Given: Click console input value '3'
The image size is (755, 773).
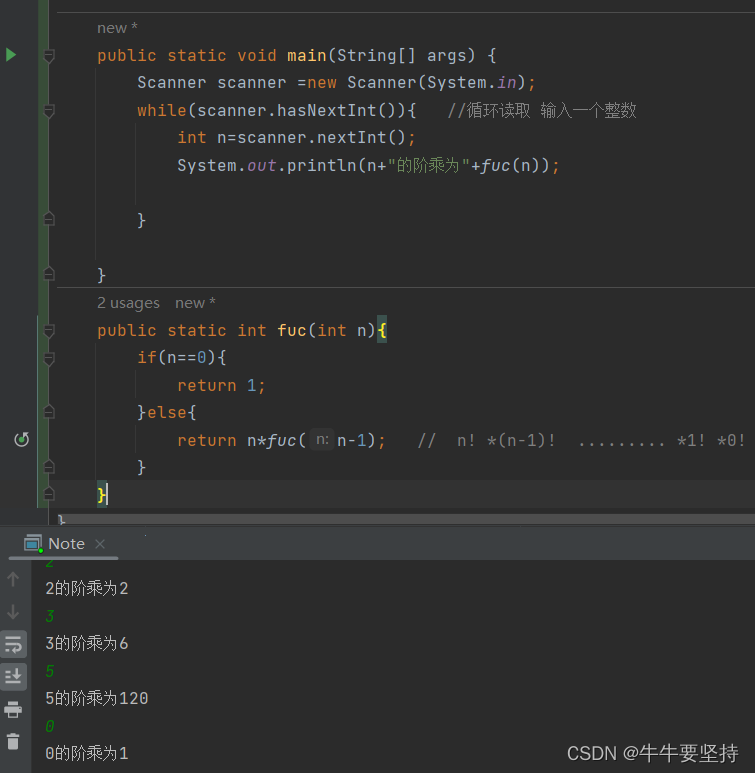Looking at the screenshot, I should point(50,616).
